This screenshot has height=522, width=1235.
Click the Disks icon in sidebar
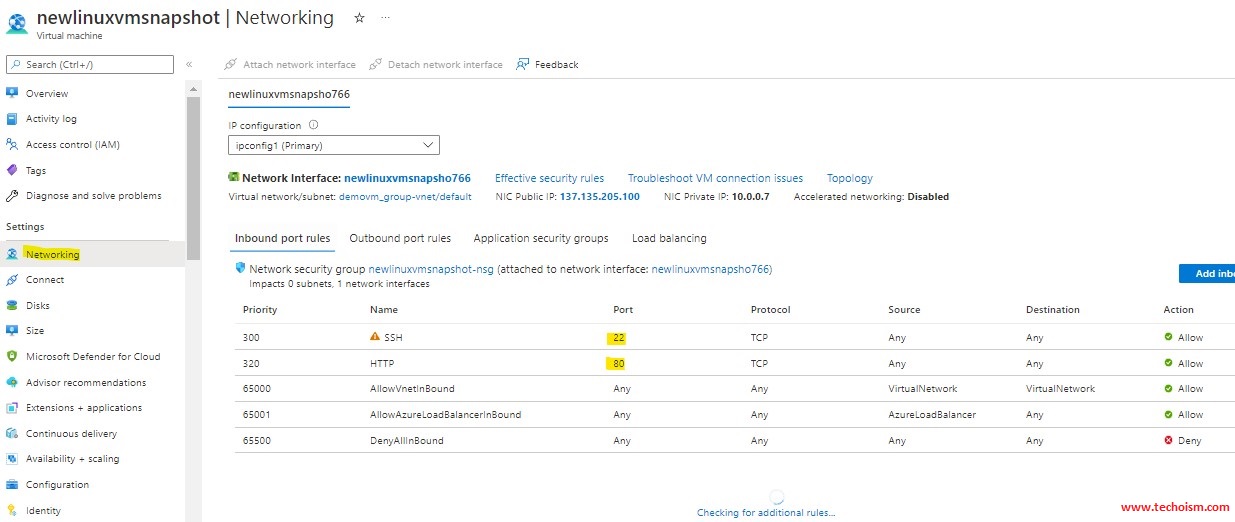click(12, 305)
